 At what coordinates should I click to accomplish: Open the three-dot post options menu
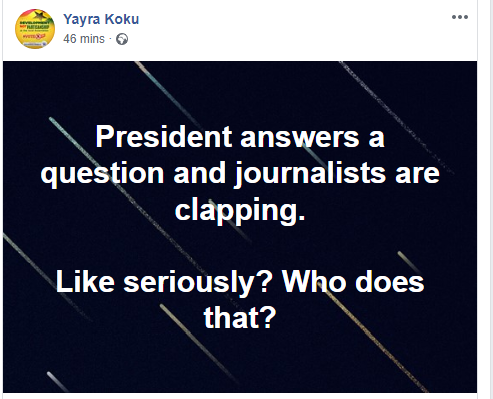point(460,17)
